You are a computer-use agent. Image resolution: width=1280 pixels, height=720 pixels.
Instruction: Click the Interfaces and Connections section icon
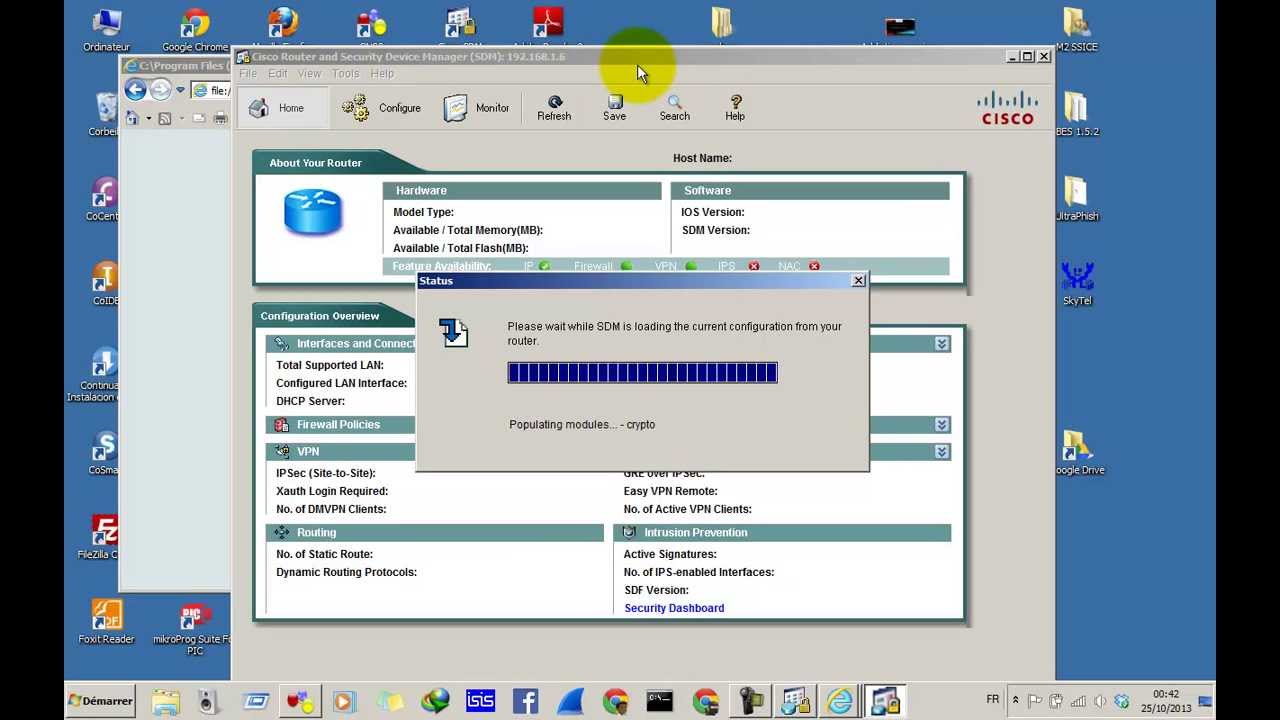click(x=282, y=344)
